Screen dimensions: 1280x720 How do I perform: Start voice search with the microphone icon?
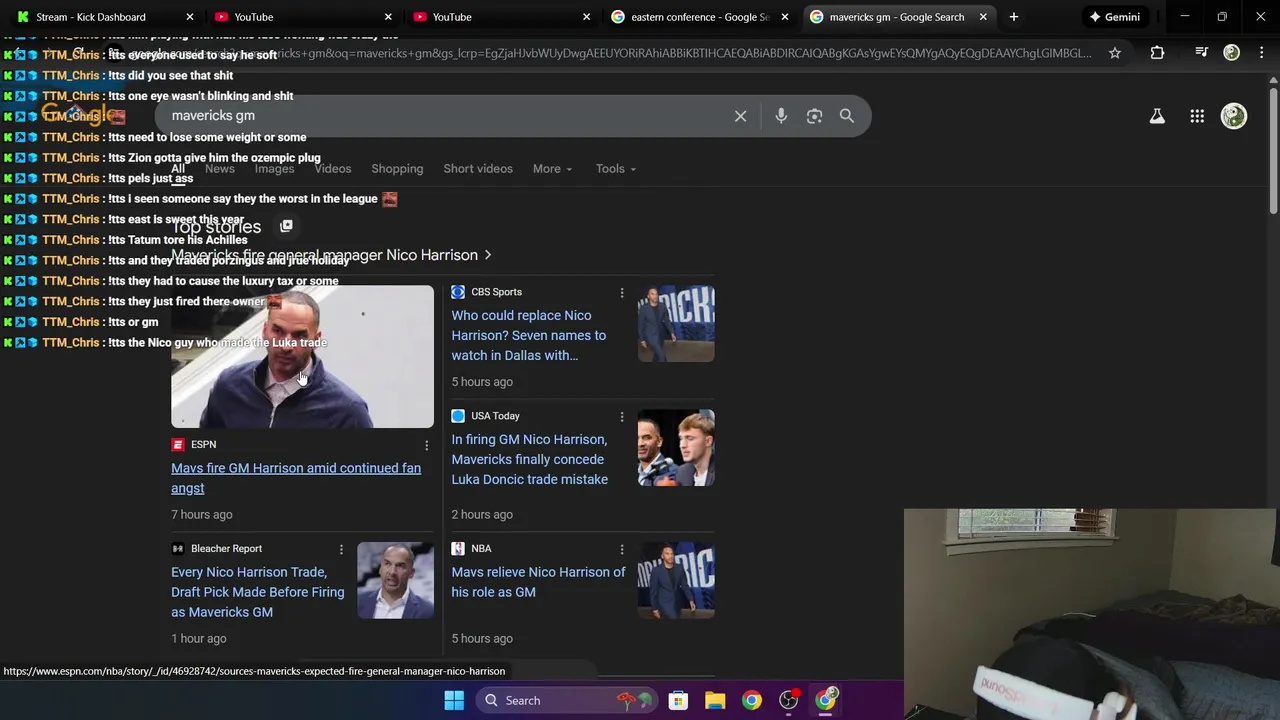781,116
